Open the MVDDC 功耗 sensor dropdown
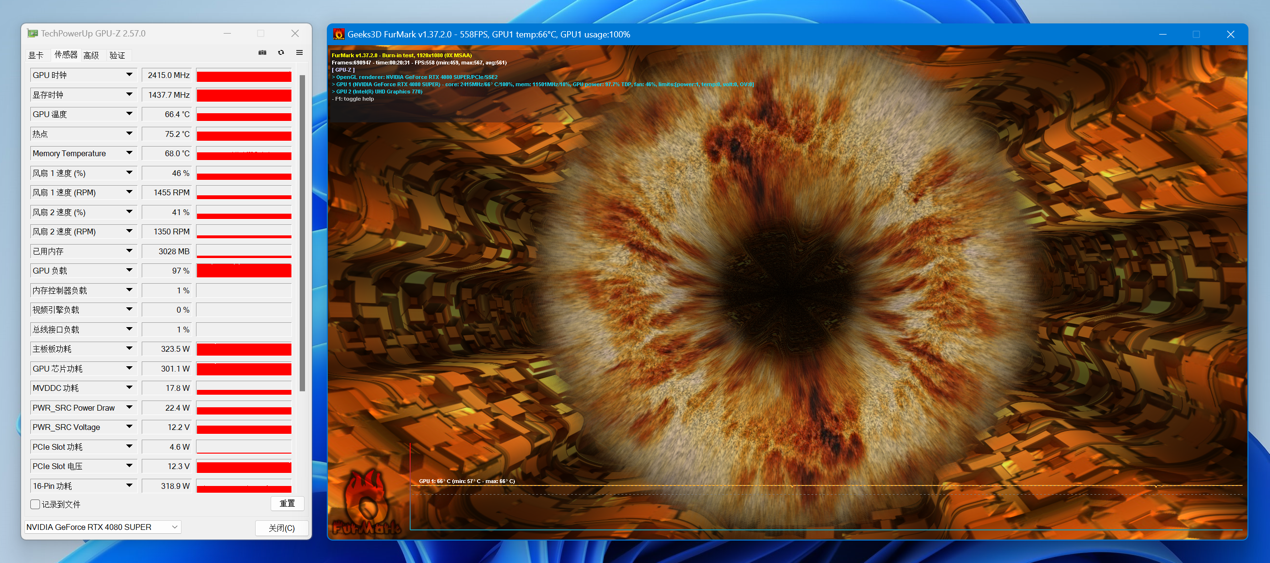This screenshot has height=563, width=1270. click(x=129, y=388)
